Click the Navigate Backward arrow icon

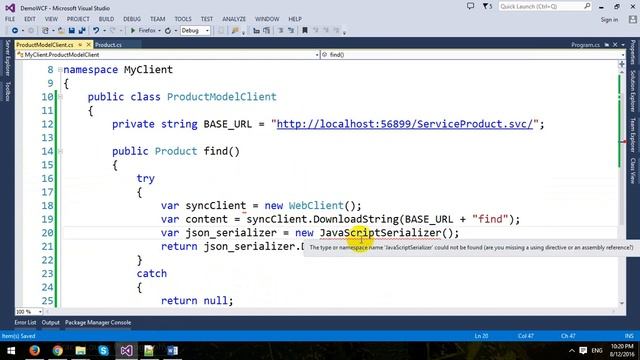click(15, 31)
